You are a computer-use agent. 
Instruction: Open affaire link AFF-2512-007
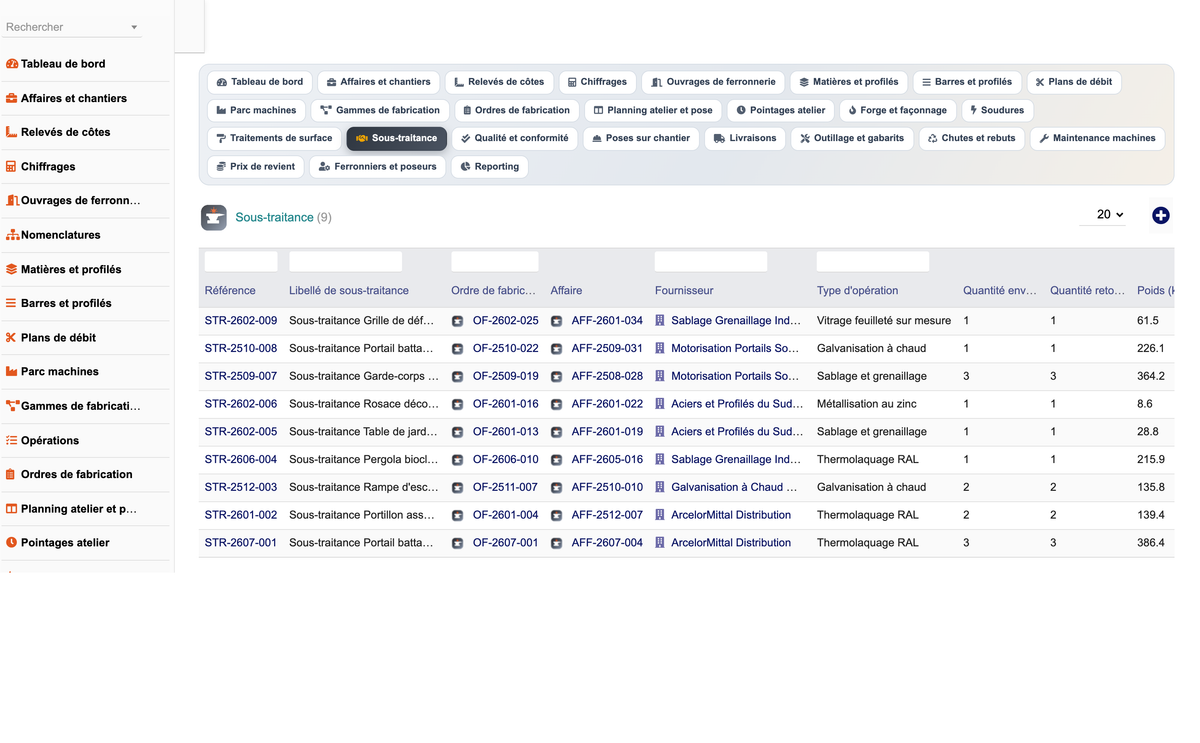[607, 515]
